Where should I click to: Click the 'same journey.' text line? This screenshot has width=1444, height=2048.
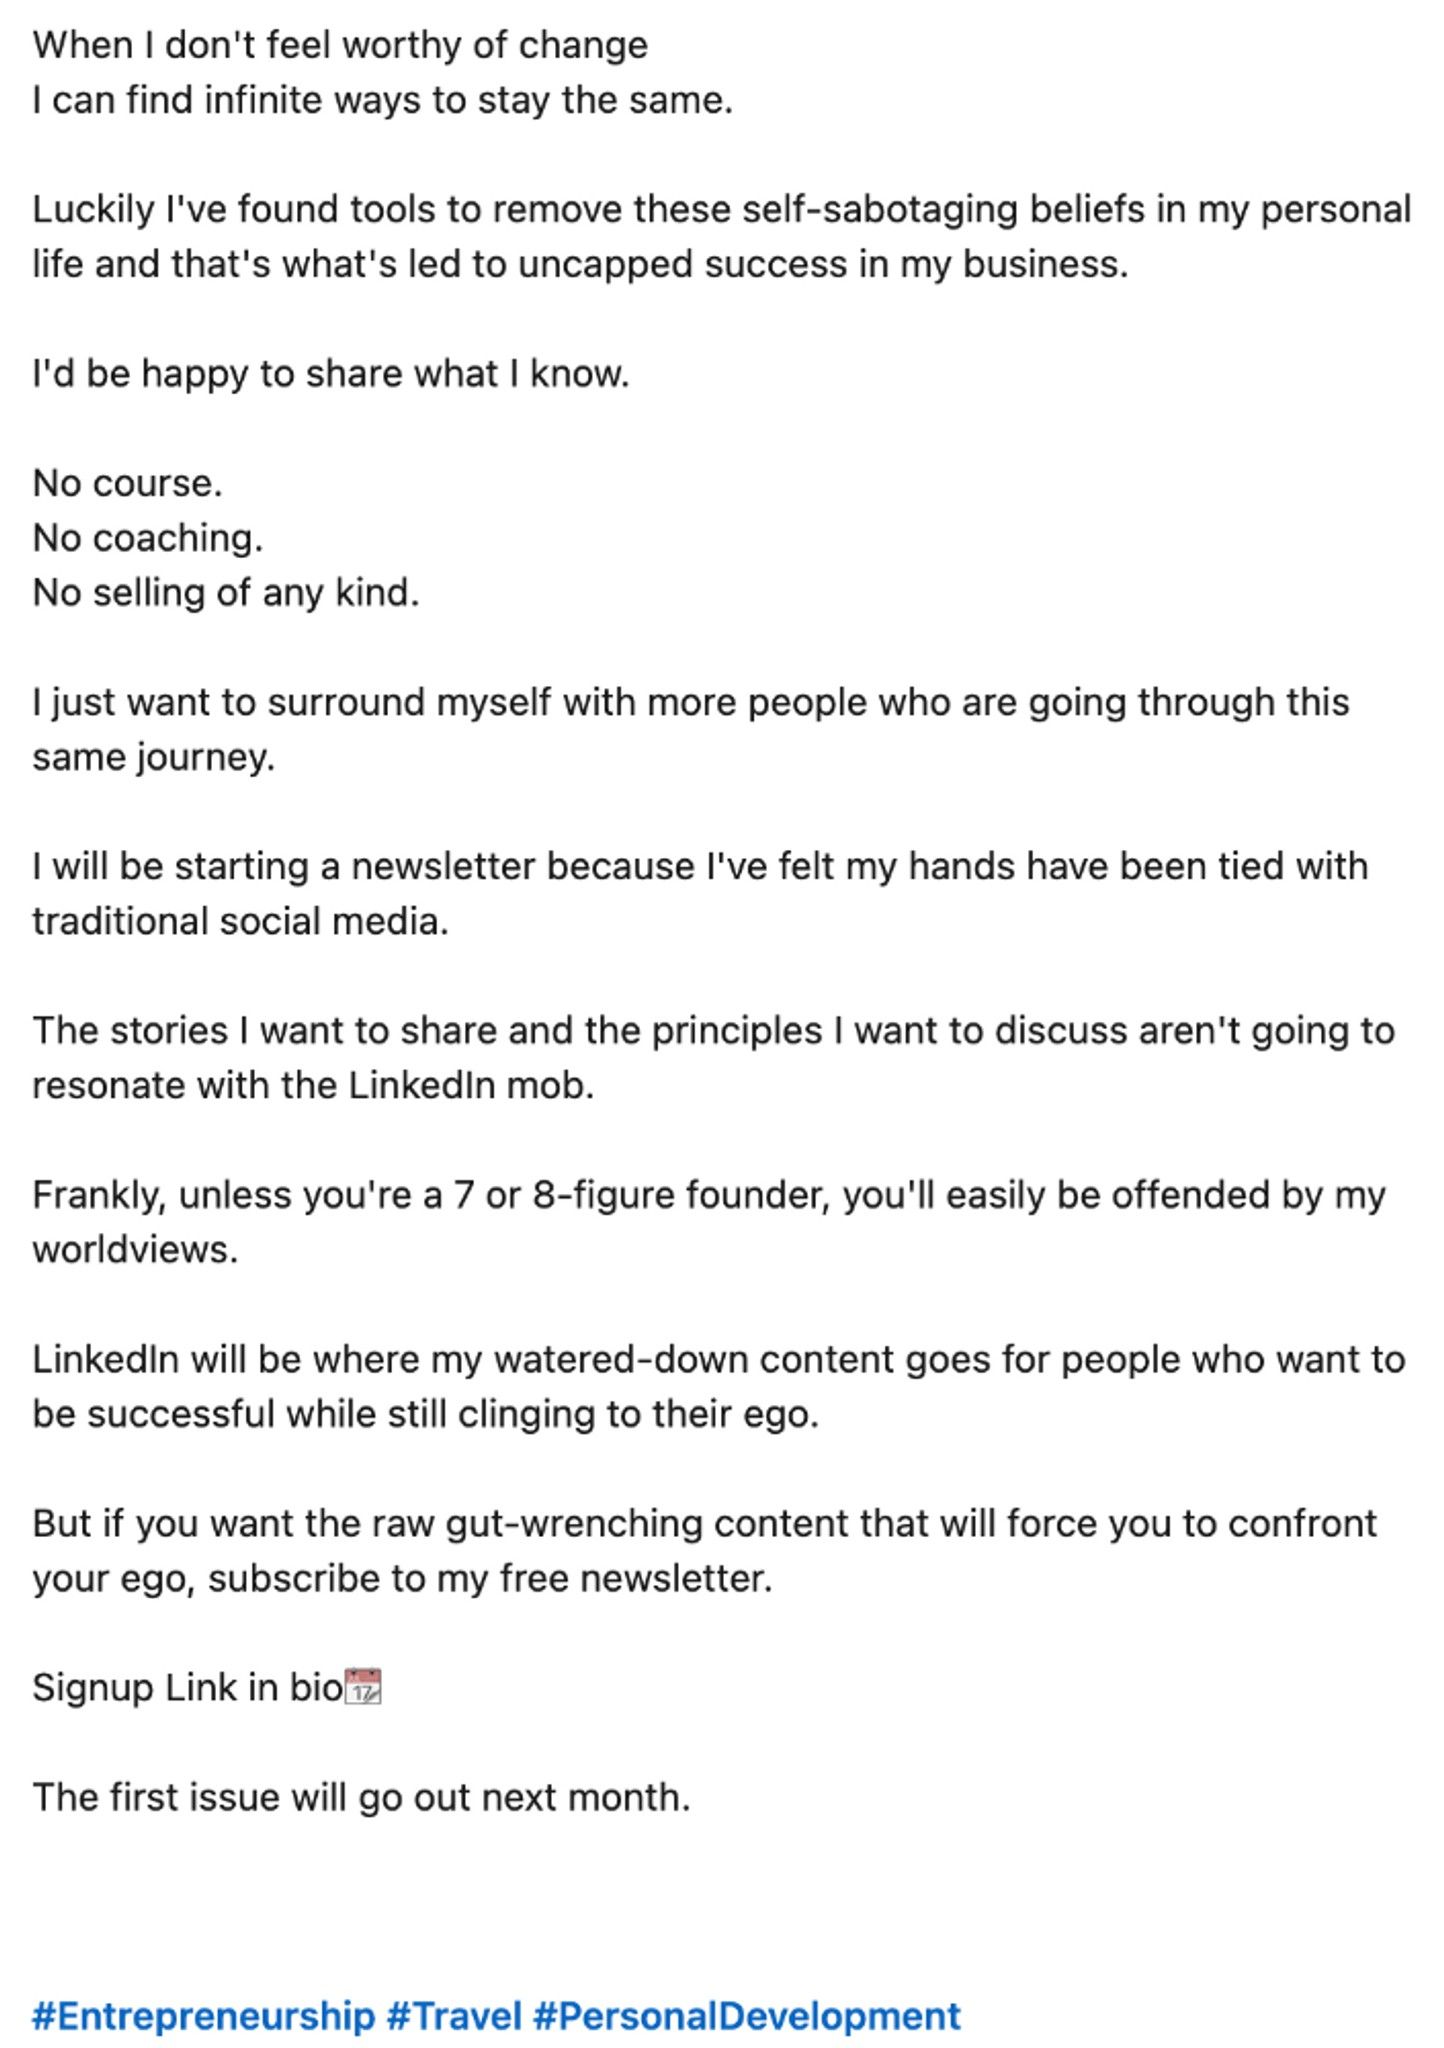point(154,757)
